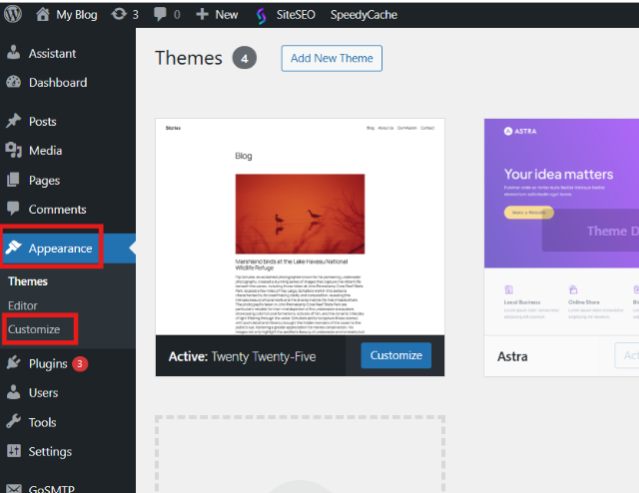Open the Pages menu

point(44,180)
